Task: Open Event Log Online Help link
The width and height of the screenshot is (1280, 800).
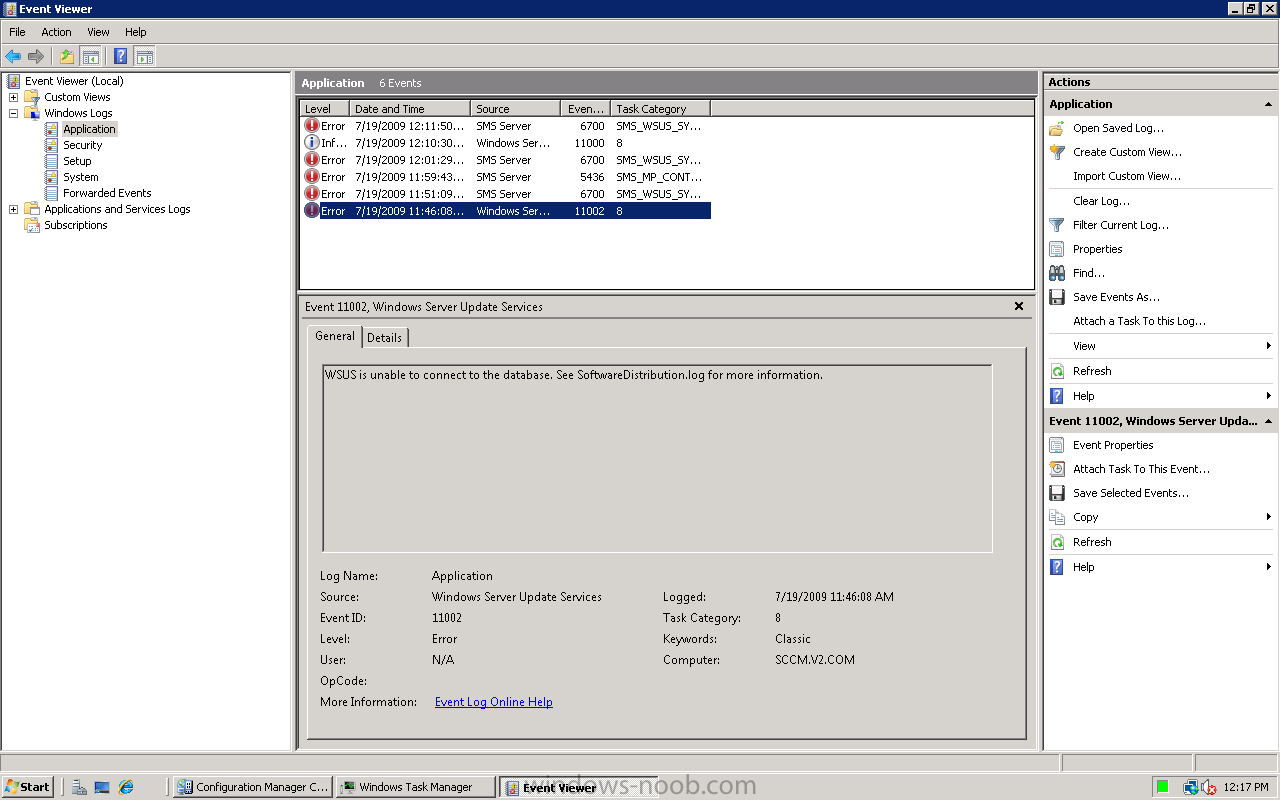Action: pyautogui.click(x=494, y=702)
